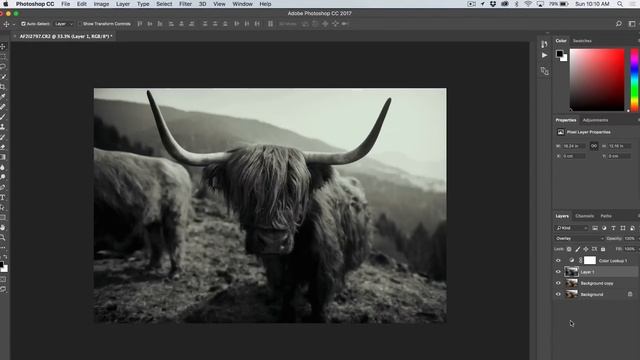640x360 pixels.
Task: Select the Crop tool
Action: pos(3,87)
